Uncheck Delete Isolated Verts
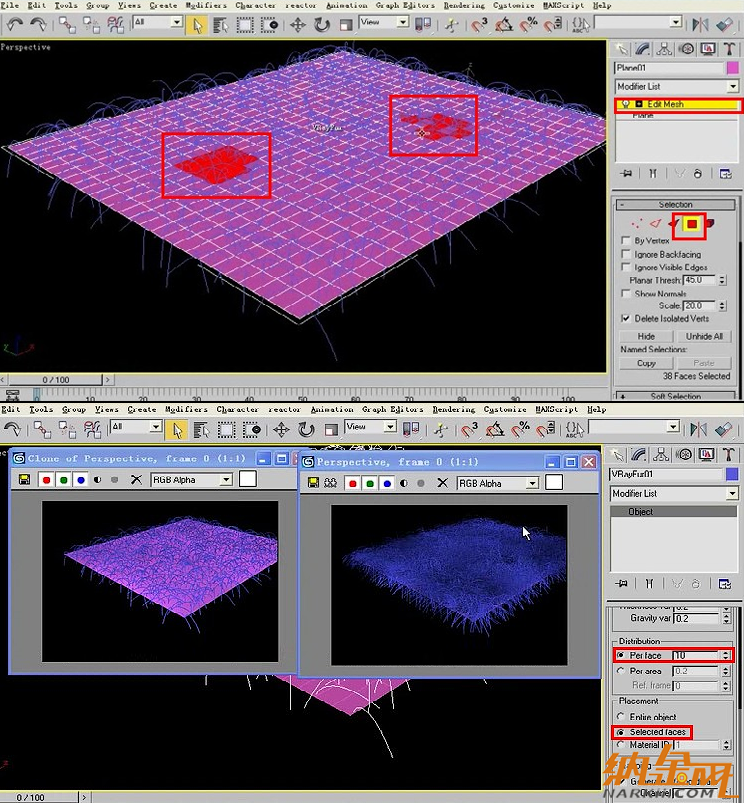 point(625,318)
